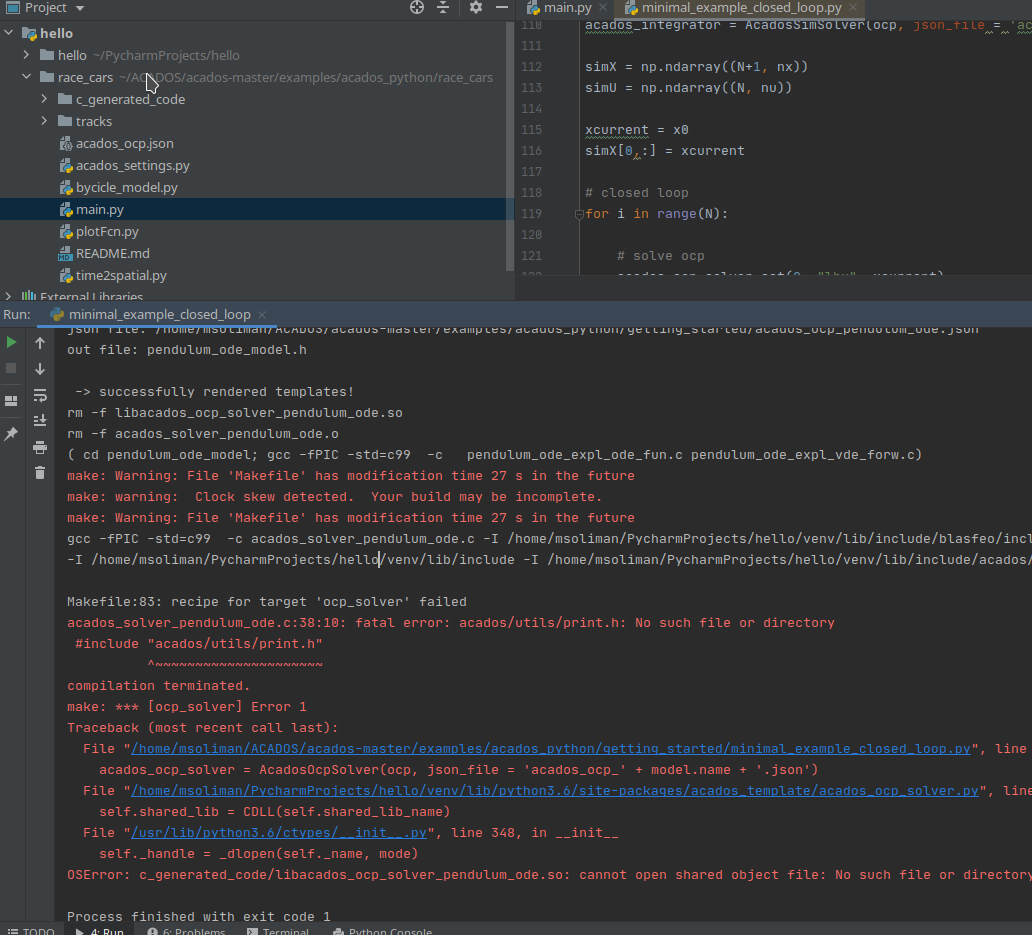Toggle Soft-Wrap in the console

[40, 394]
